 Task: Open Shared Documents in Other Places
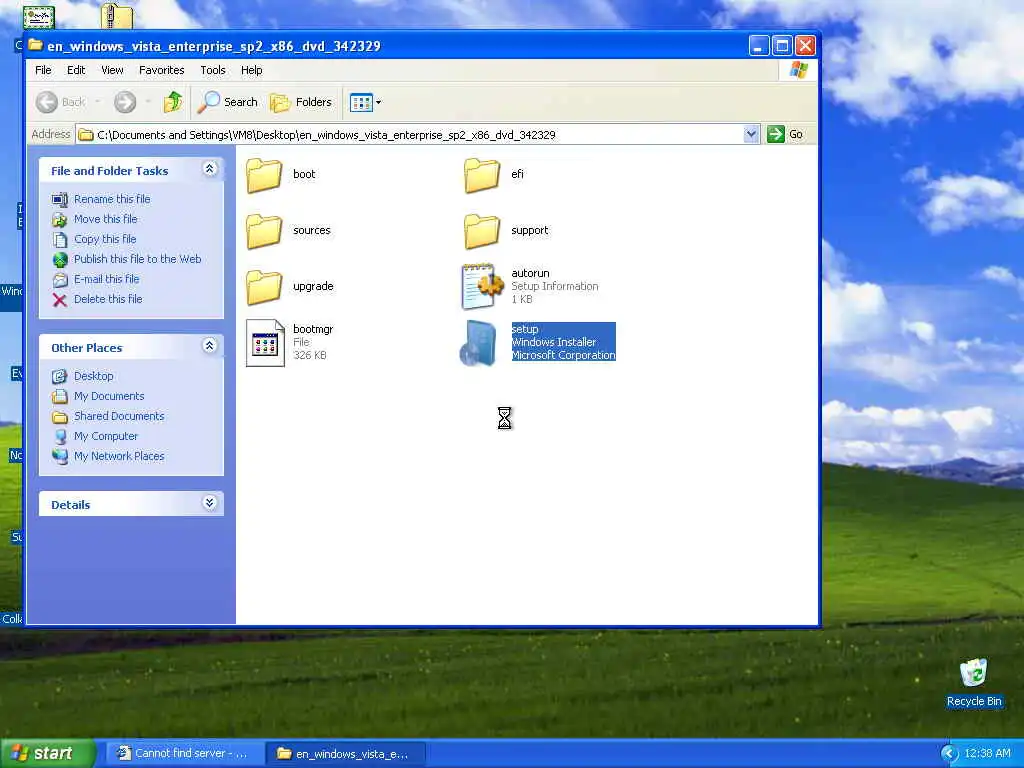pyautogui.click(x=119, y=416)
